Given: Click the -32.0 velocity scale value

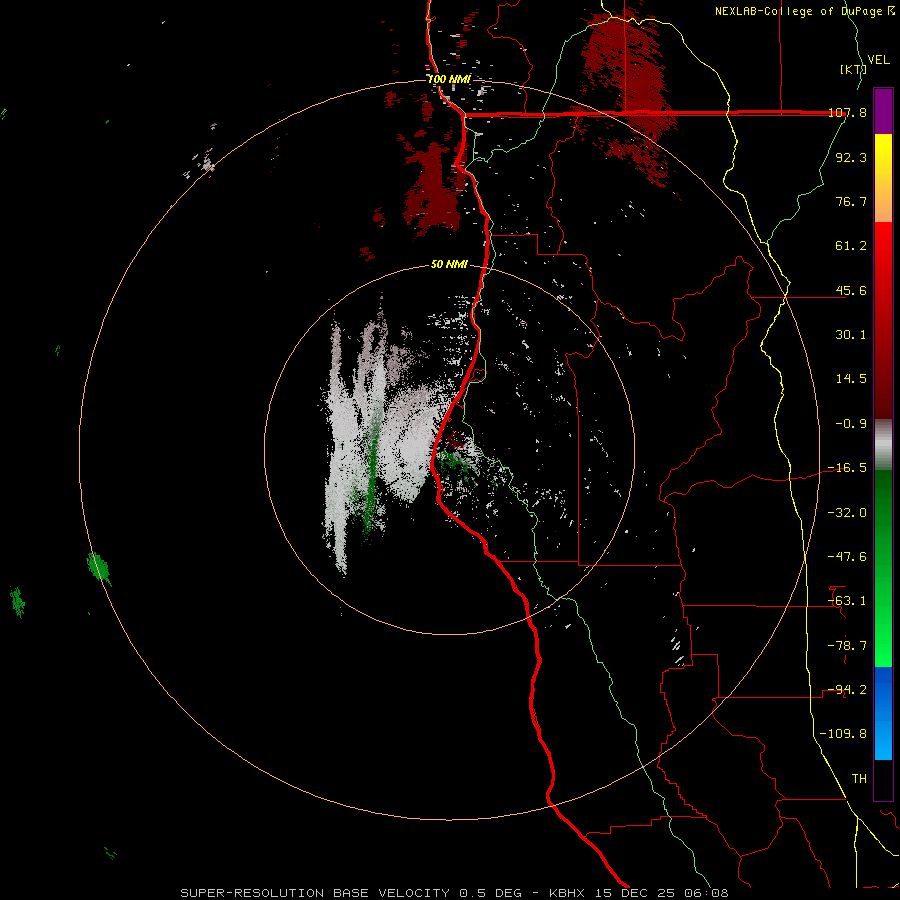Looking at the screenshot, I should [x=847, y=513].
